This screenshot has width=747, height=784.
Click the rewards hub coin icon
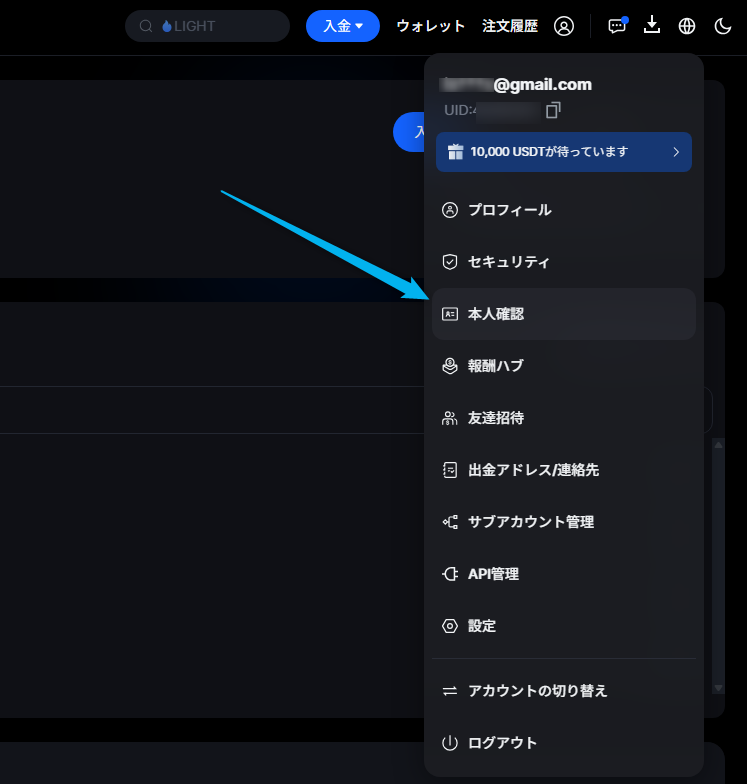click(450, 366)
